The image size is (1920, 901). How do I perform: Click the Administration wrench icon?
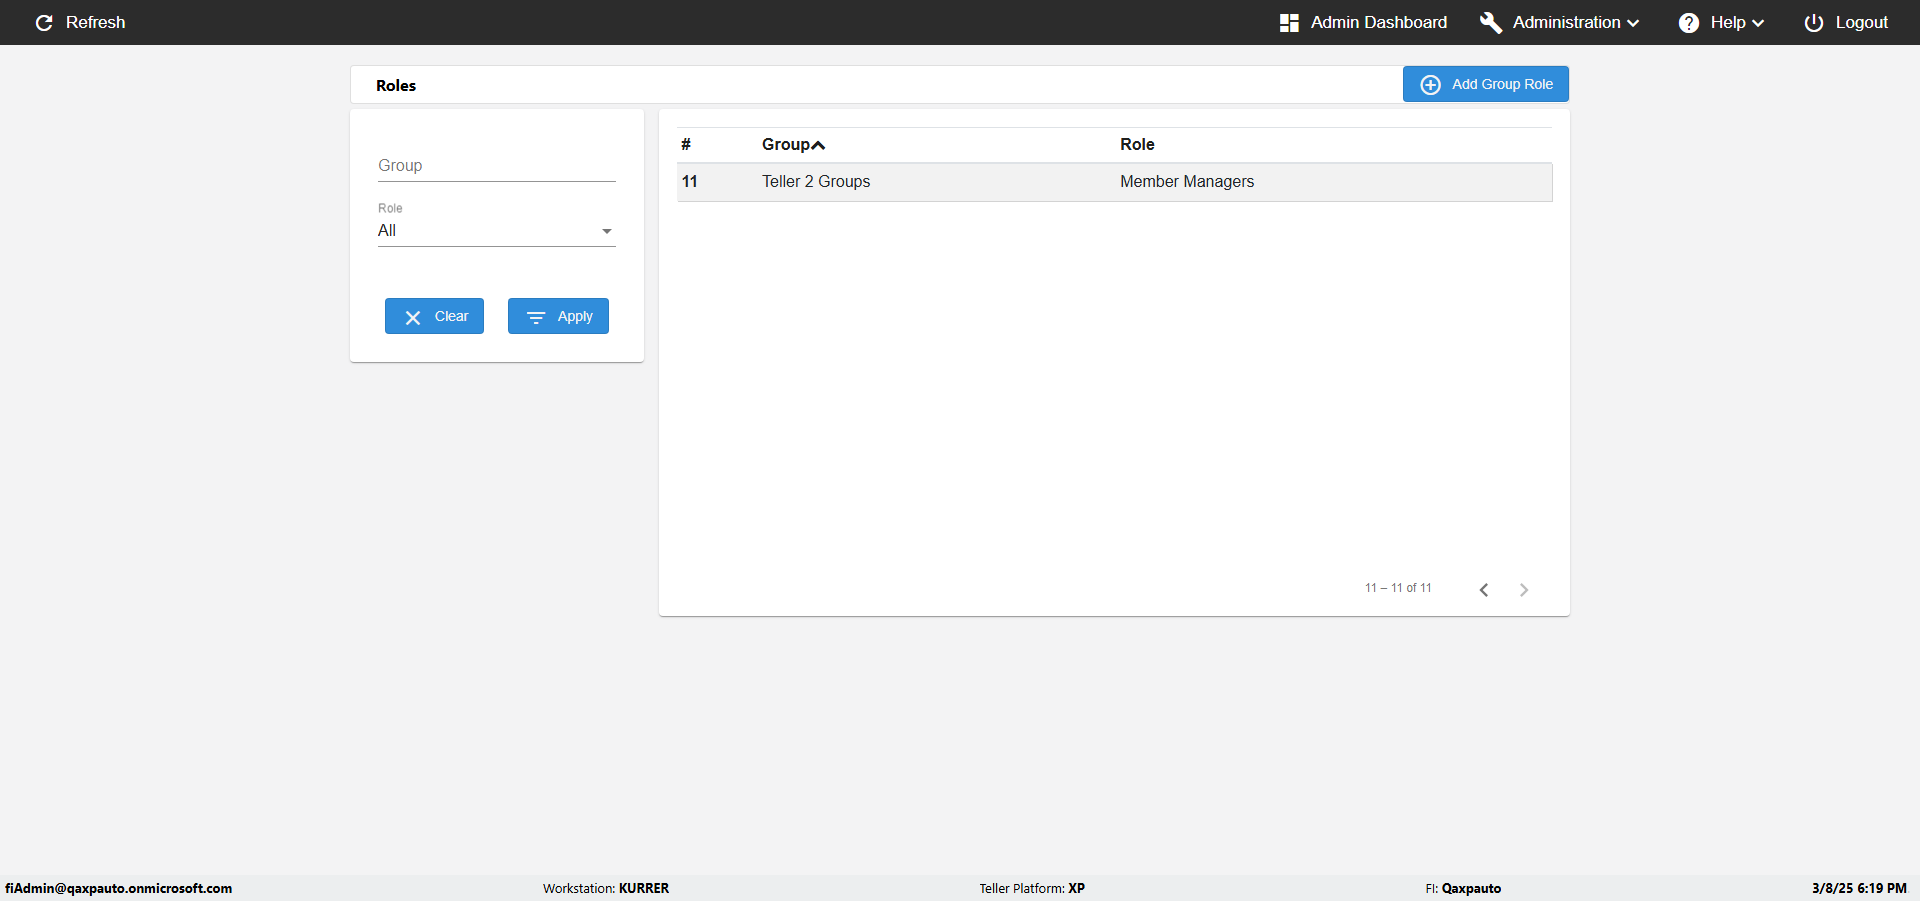pos(1491,23)
